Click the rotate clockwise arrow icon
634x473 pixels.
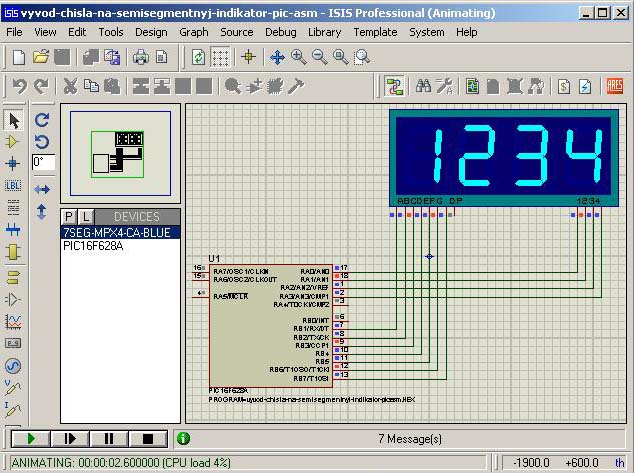pyautogui.click(x=42, y=119)
